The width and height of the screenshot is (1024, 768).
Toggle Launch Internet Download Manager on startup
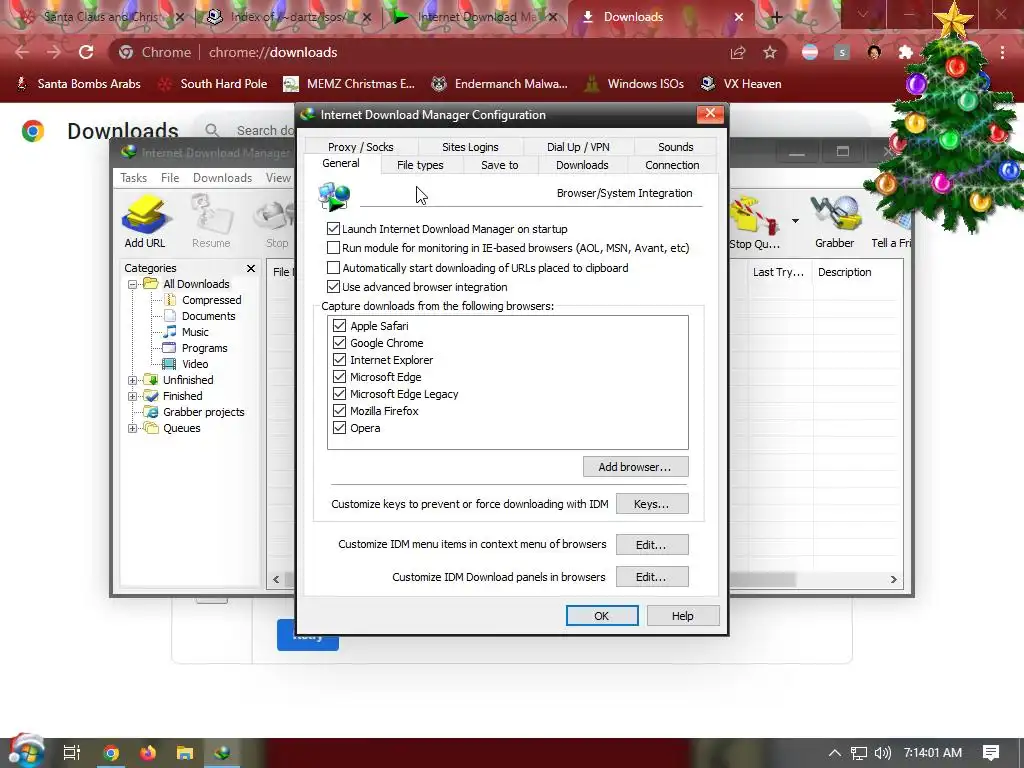point(334,229)
